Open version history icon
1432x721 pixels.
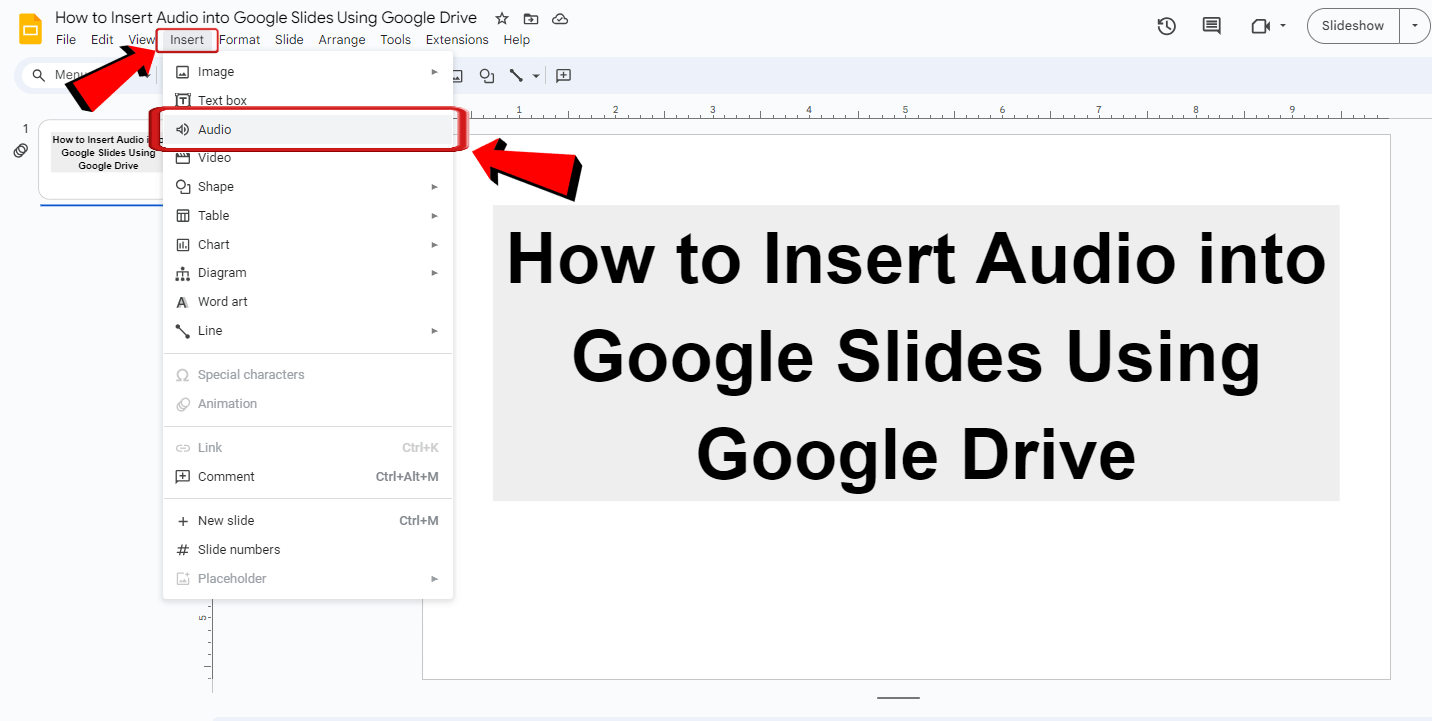click(1166, 26)
